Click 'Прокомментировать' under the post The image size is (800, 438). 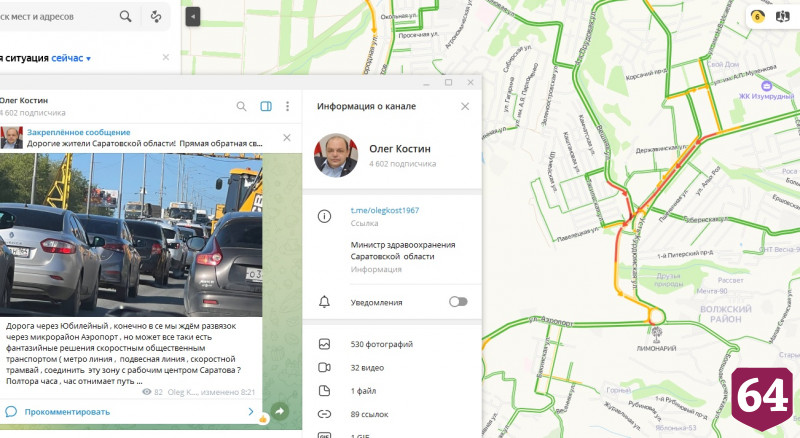(x=67, y=412)
